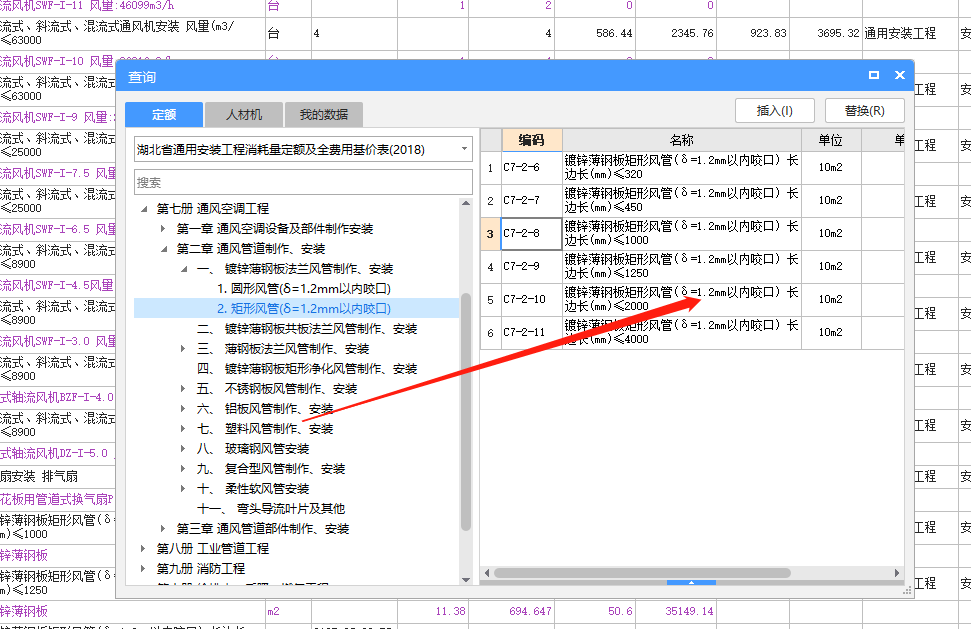Click the ≤1000 duct name in dialog

coord(682,233)
